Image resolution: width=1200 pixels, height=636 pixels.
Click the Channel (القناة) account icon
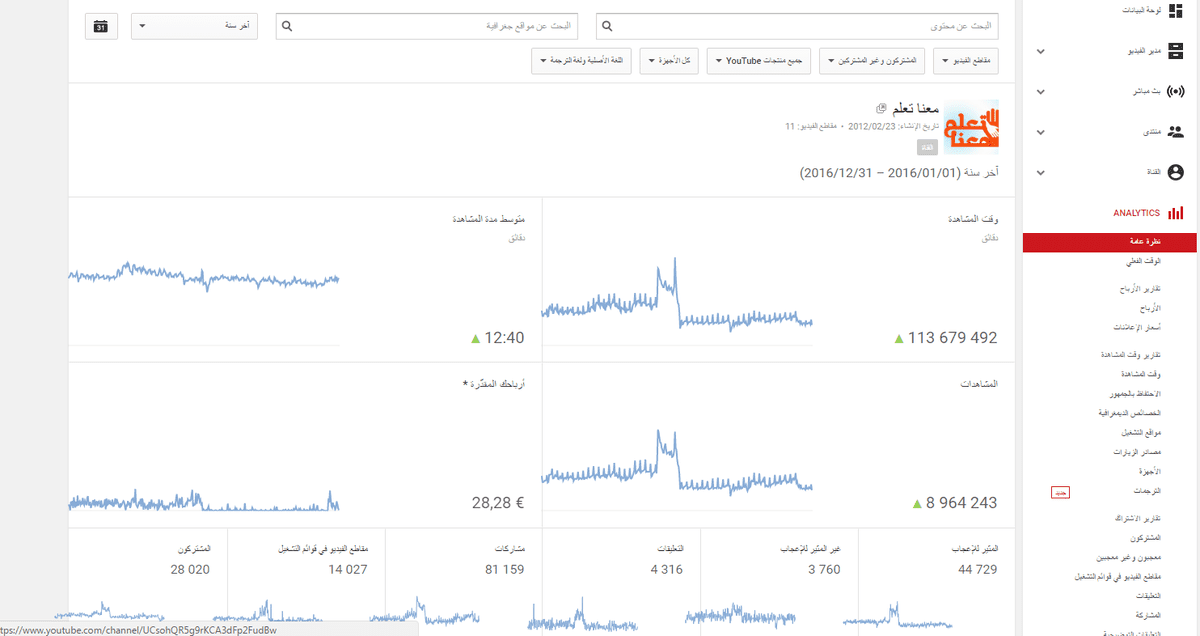tap(1176, 173)
